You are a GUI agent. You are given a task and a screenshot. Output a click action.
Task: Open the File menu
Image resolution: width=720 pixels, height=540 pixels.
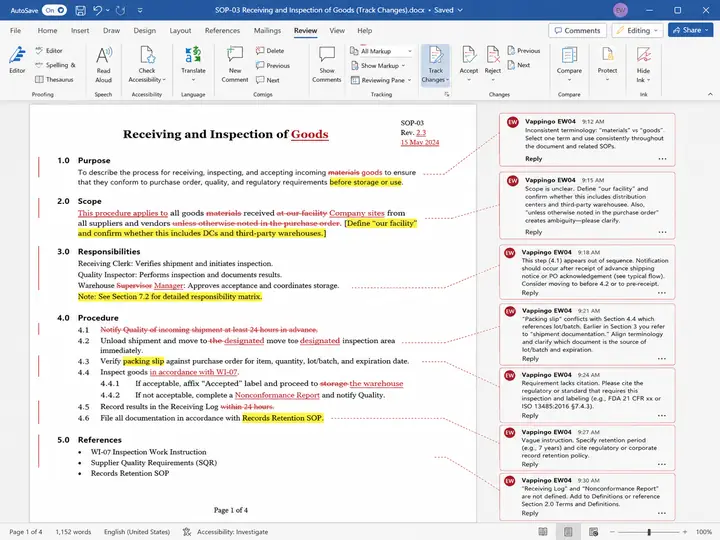point(16,30)
